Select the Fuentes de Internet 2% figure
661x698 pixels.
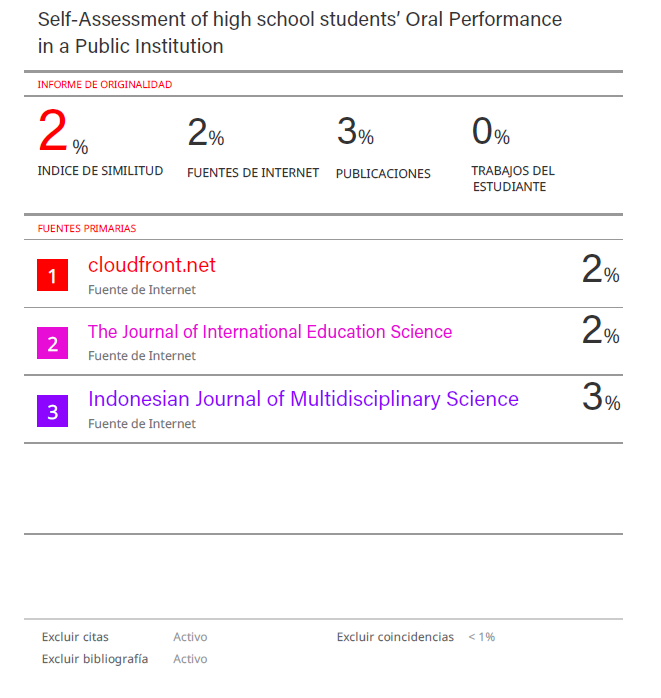205,133
